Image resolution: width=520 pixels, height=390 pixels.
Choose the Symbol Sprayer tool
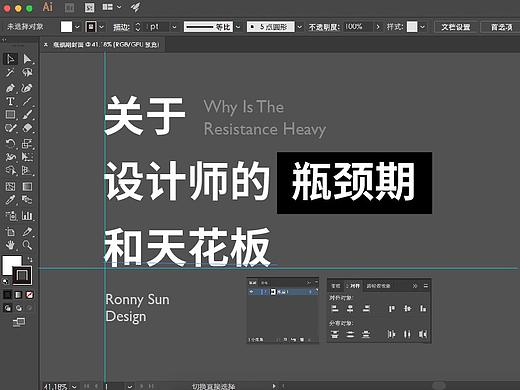click(x=10, y=216)
